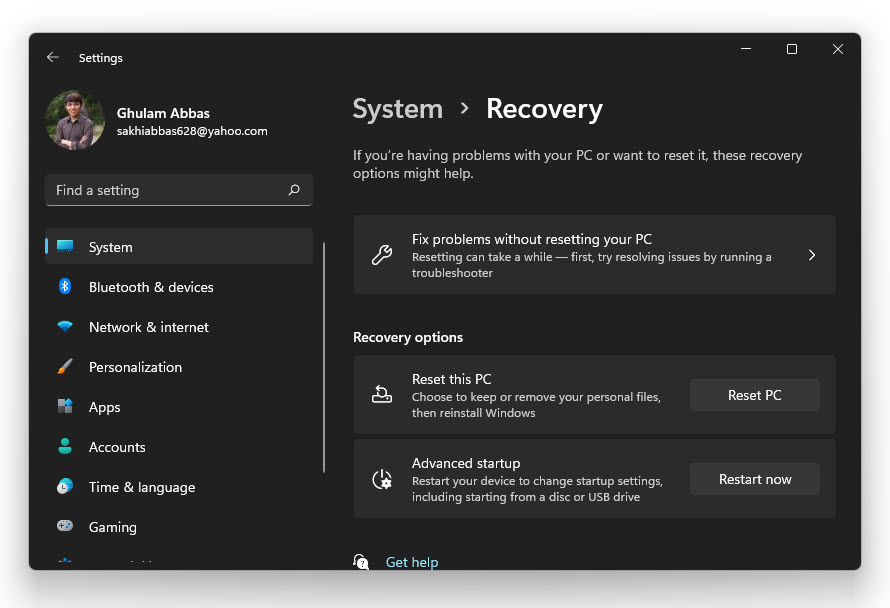The width and height of the screenshot is (890, 608).
Task: Open the Apps settings page
Action: [179, 407]
